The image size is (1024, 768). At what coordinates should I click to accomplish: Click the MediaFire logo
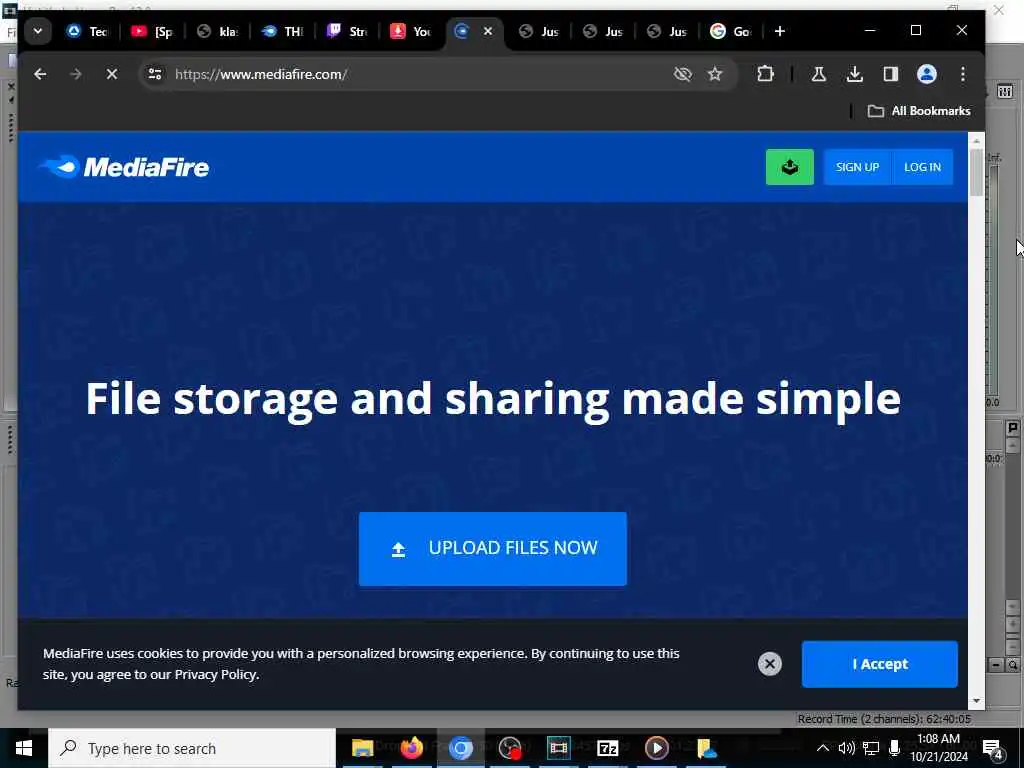(x=124, y=167)
